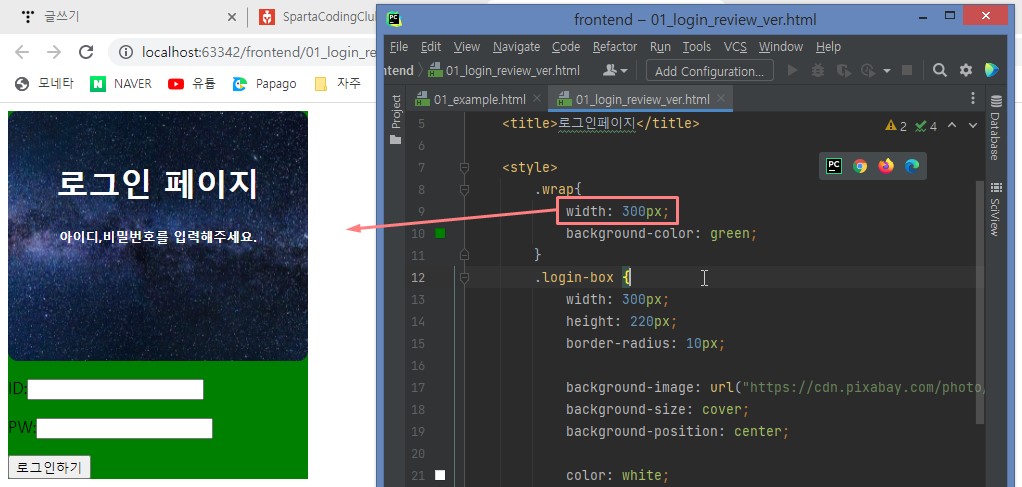The image size is (1022, 487).
Task: Click the Stop square icon
Action: click(907, 70)
